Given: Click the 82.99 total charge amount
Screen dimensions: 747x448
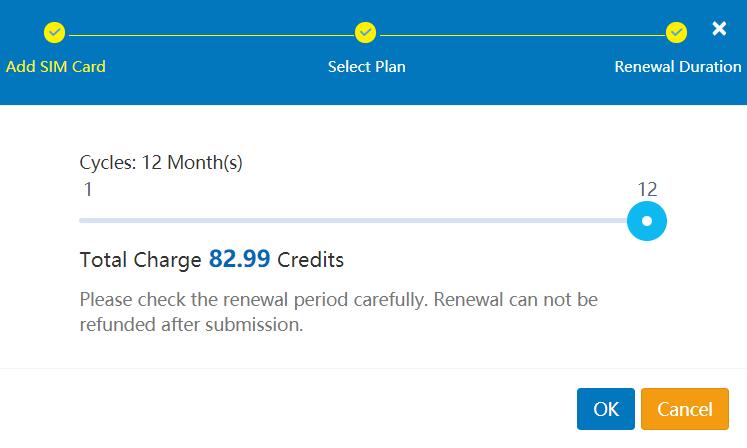Looking at the screenshot, I should (240, 259).
